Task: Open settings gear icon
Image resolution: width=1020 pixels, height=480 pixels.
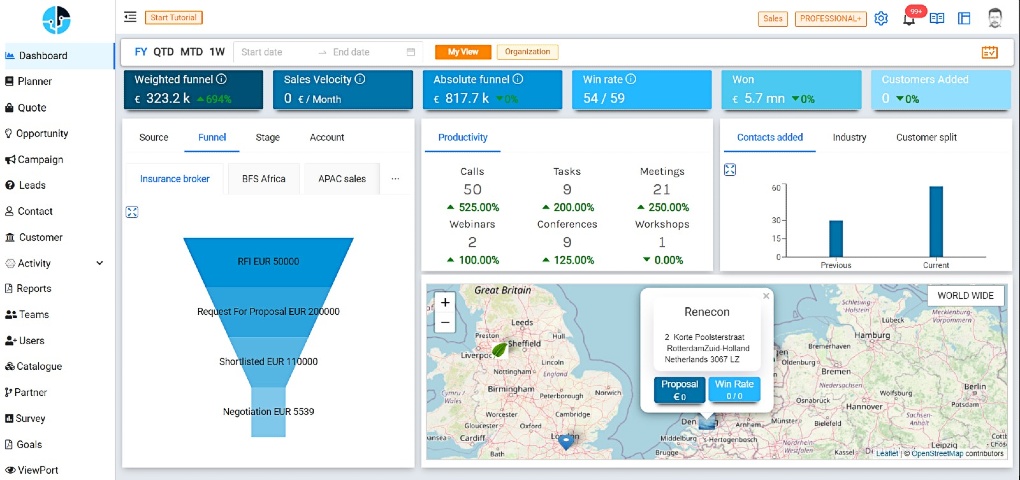Action: pos(881,18)
